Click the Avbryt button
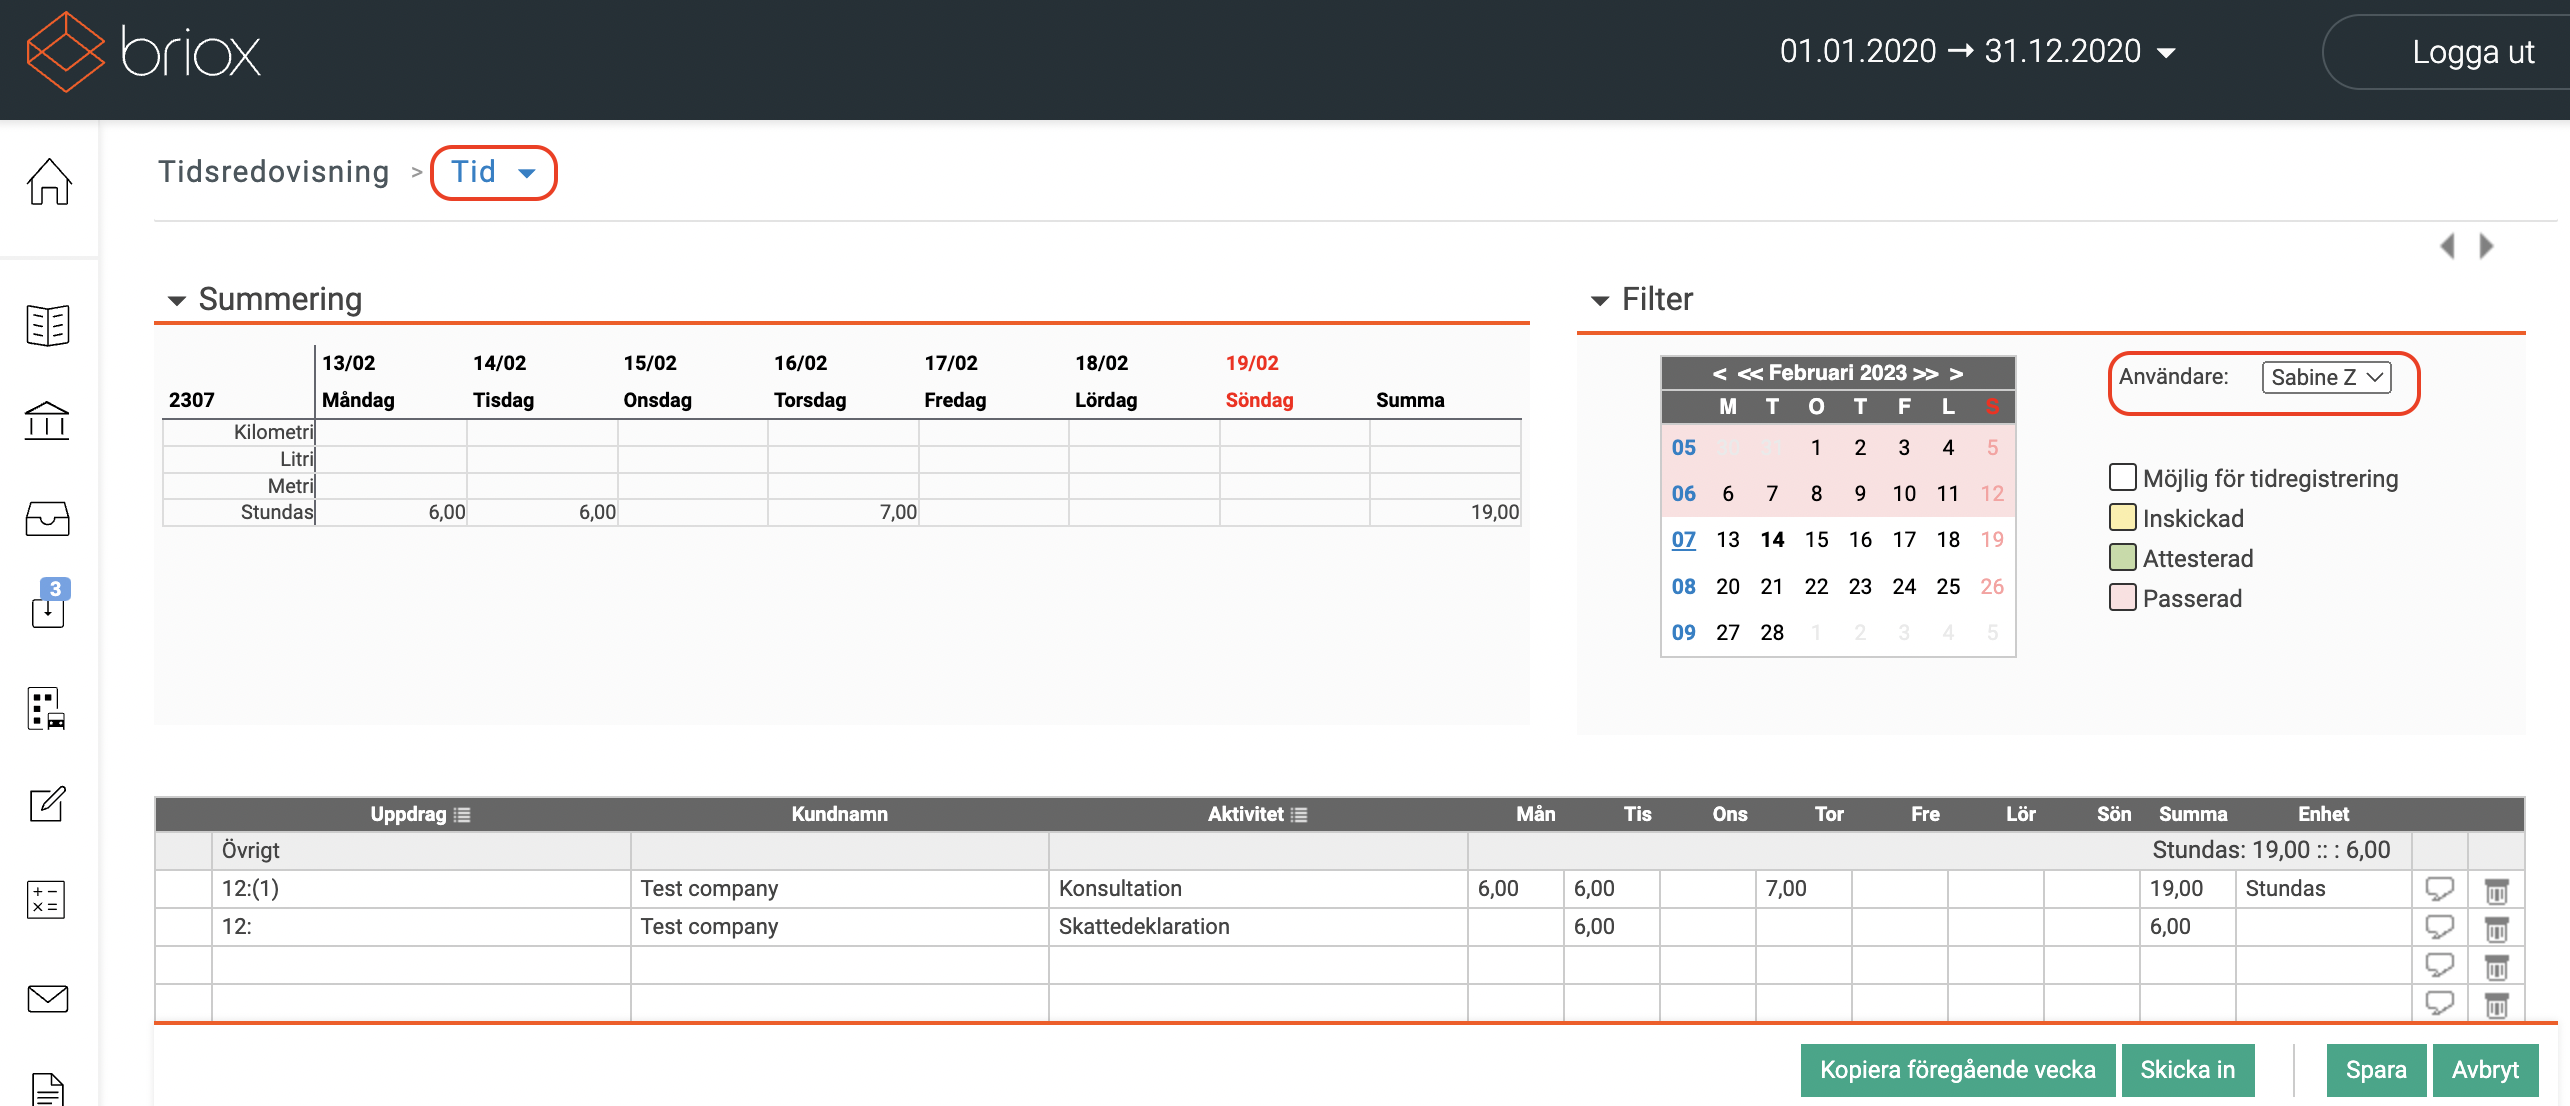Image resolution: width=2570 pixels, height=1106 pixels. click(2485, 1070)
